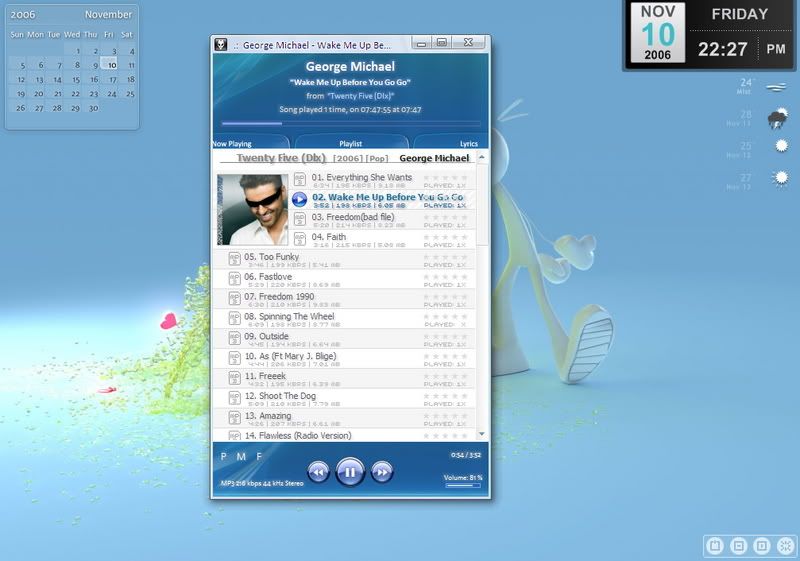Select track 09. Outside

pos(266,336)
